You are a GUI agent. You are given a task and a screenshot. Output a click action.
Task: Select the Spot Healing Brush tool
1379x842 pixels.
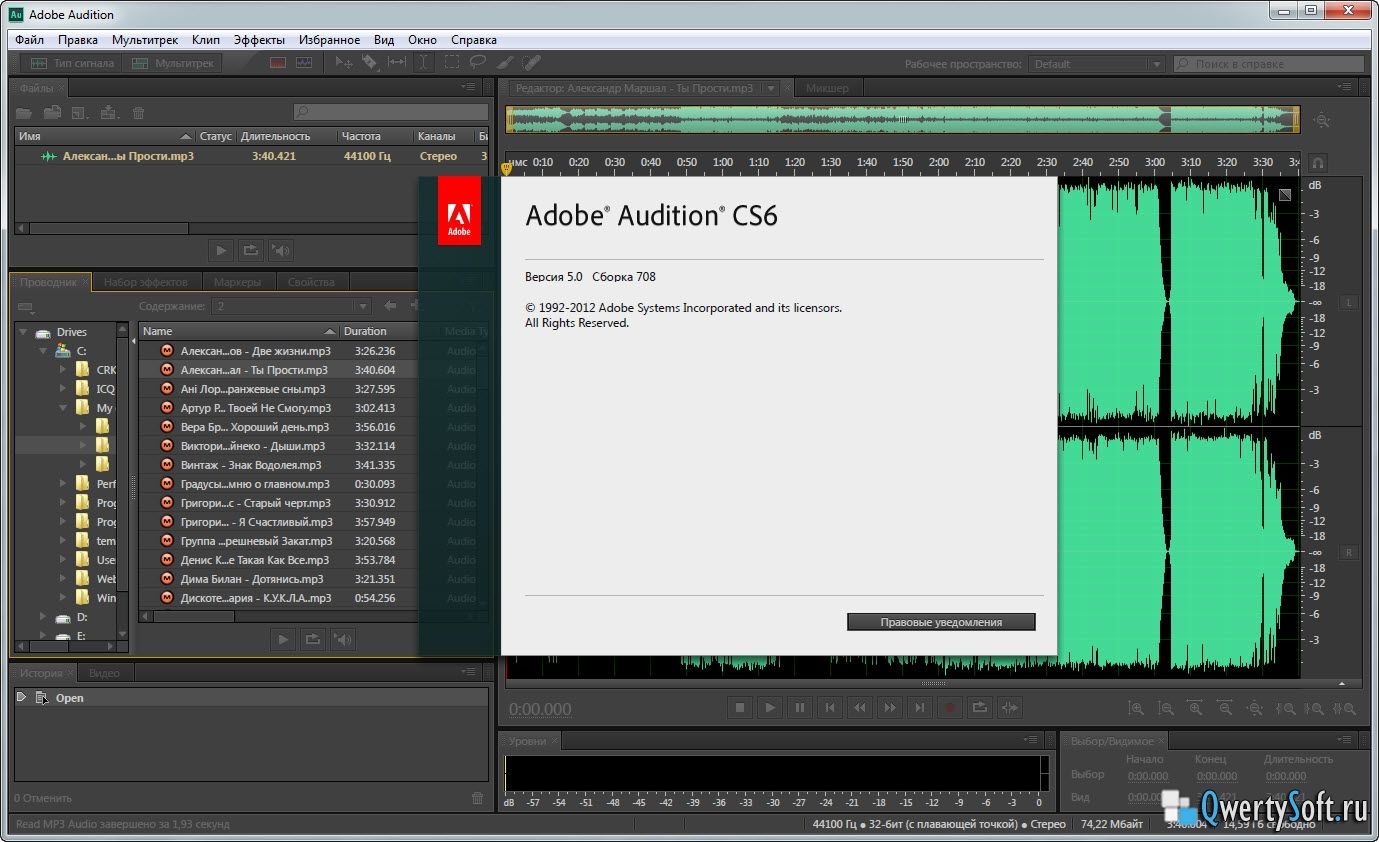tap(531, 63)
